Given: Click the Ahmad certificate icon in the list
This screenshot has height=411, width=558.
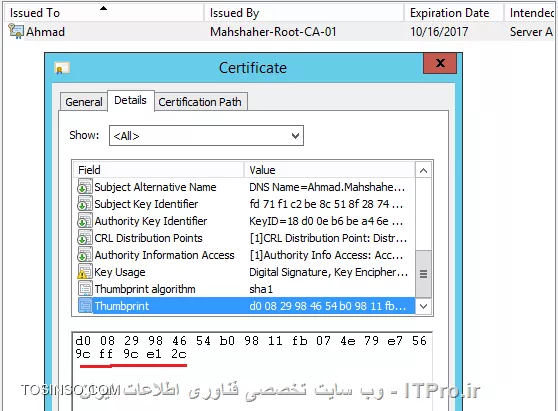Looking at the screenshot, I should (x=16, y=31).
